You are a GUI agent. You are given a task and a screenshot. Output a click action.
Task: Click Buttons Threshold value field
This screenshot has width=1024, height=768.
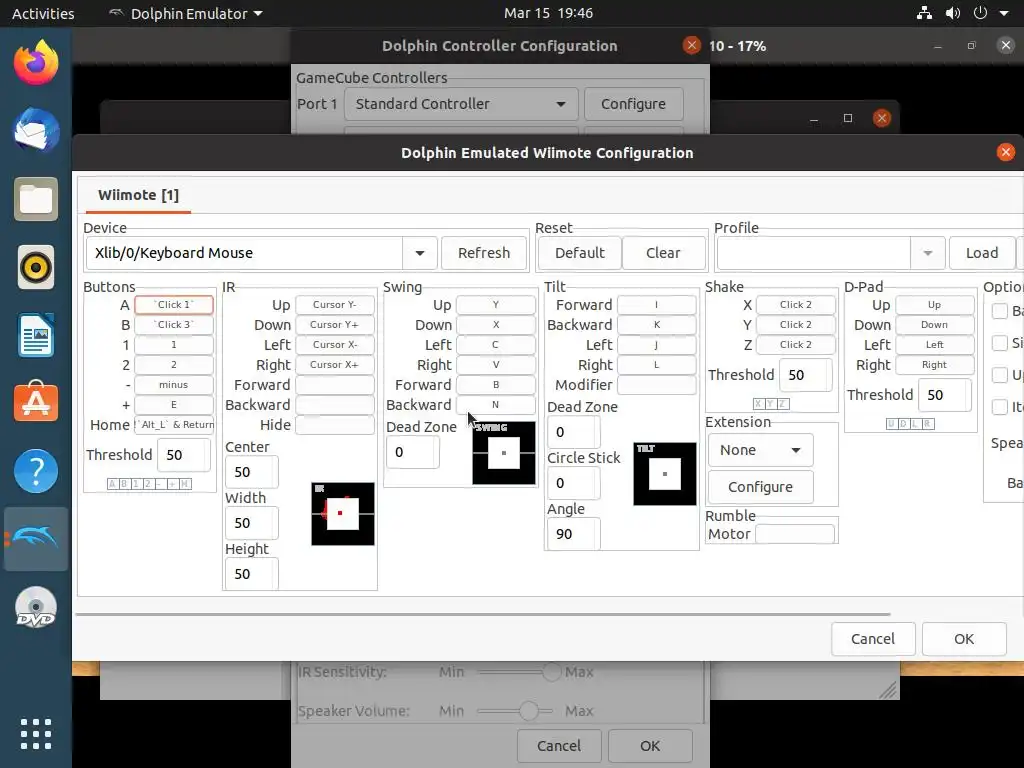coord(184,455)
